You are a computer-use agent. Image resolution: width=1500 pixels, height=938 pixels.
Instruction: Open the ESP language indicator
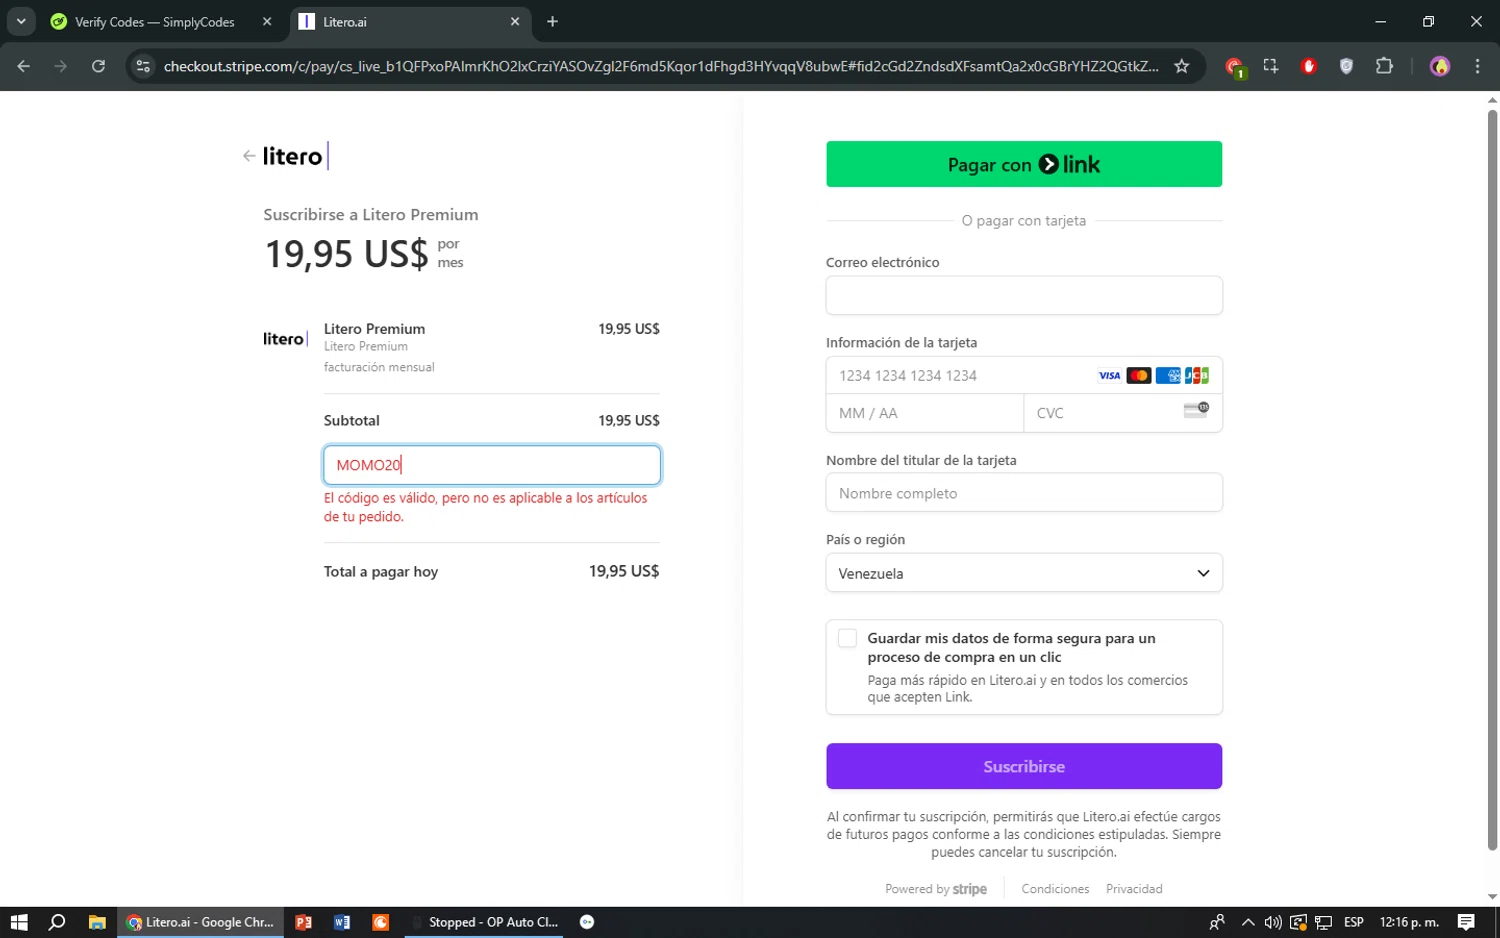pos(1354,922)
